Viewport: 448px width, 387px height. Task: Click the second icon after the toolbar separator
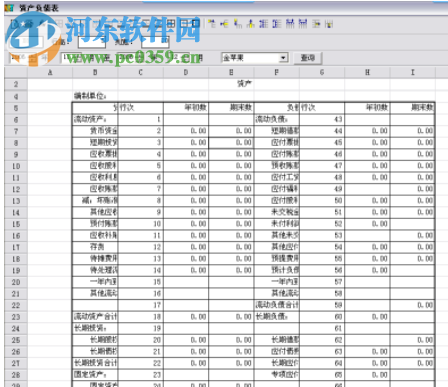tap(224, 24)
